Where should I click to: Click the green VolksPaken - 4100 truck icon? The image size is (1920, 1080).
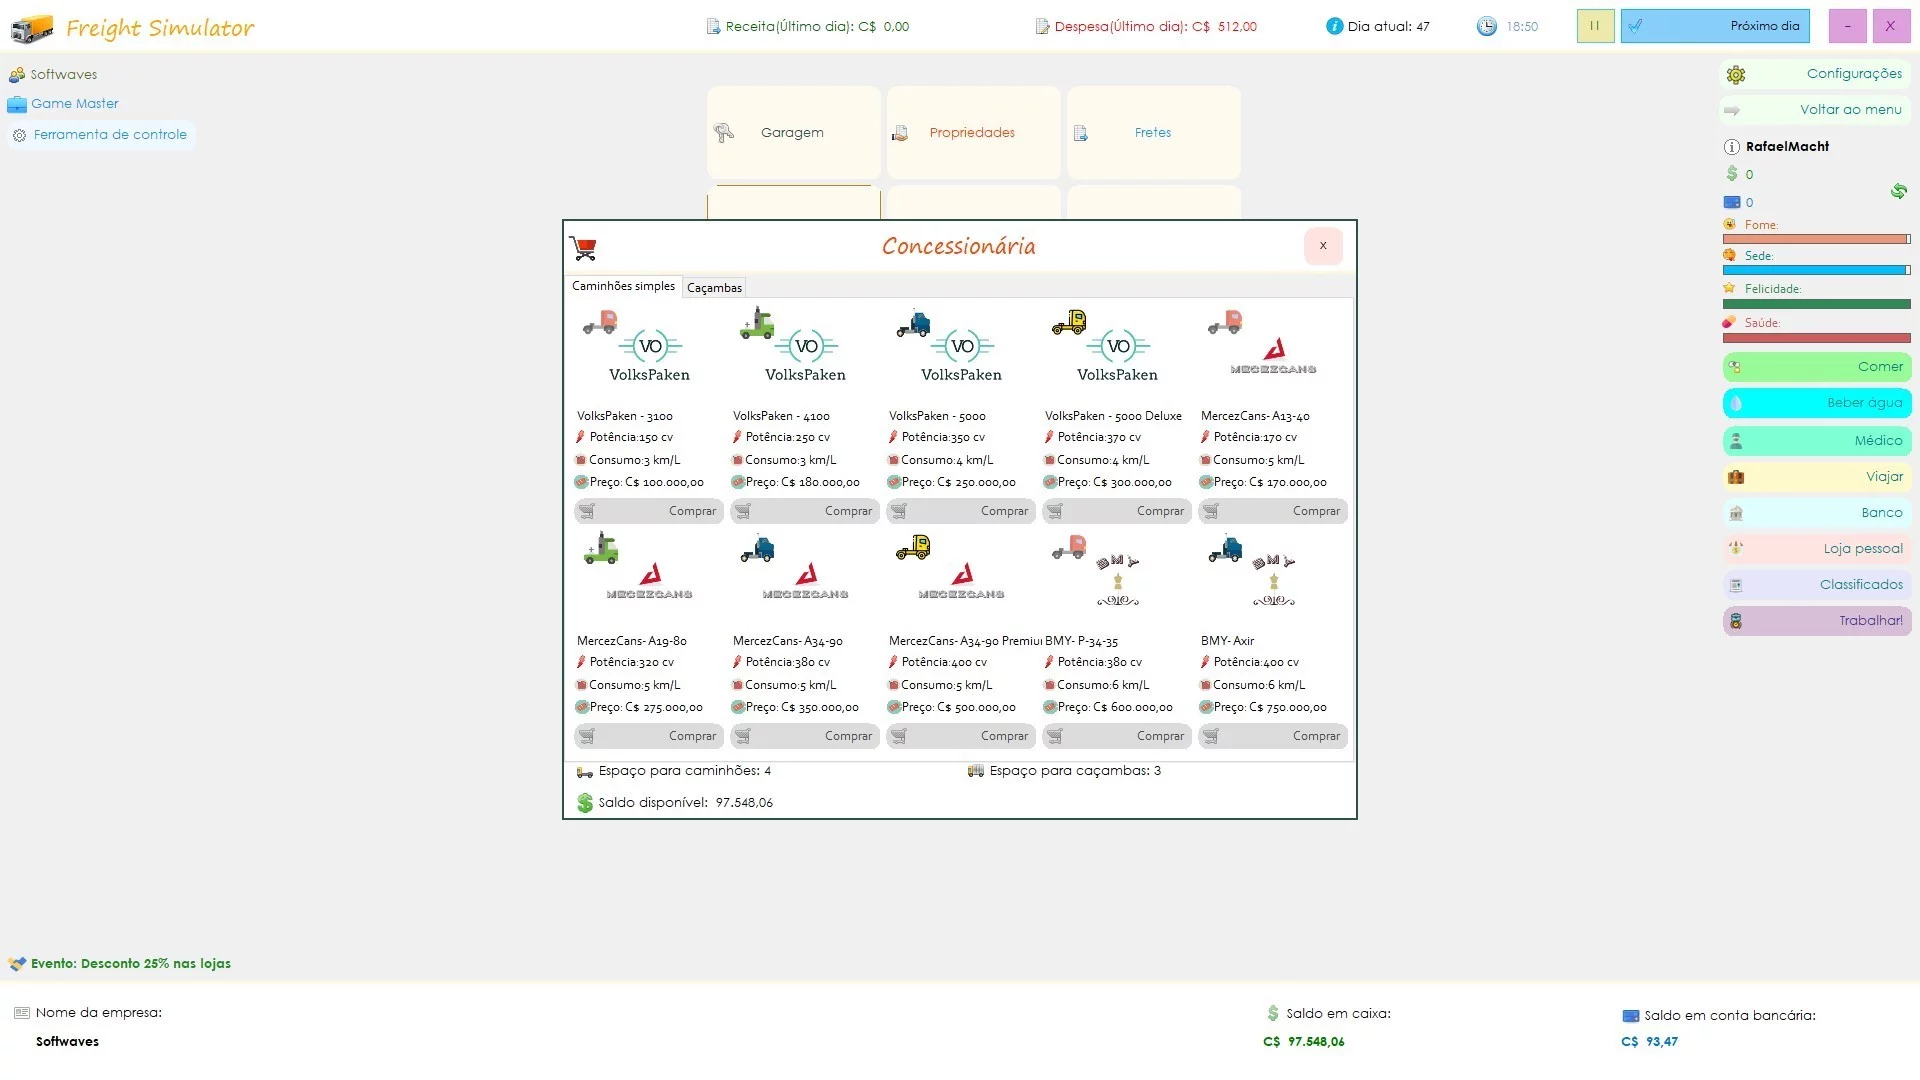pos(757,323)
